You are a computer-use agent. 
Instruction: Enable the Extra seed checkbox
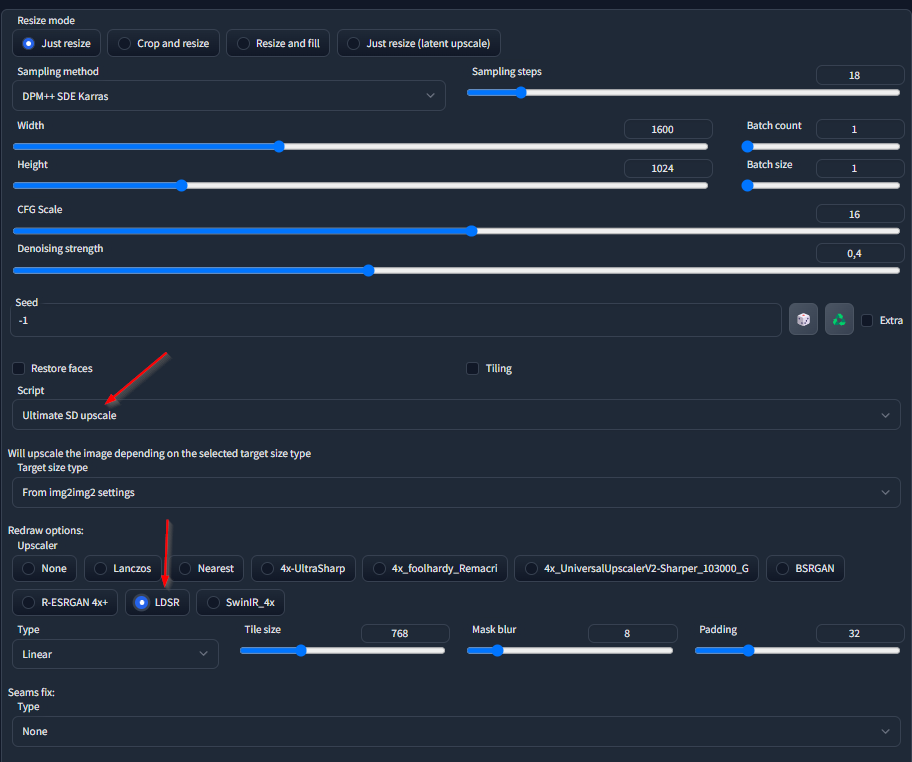pos(867,321)
